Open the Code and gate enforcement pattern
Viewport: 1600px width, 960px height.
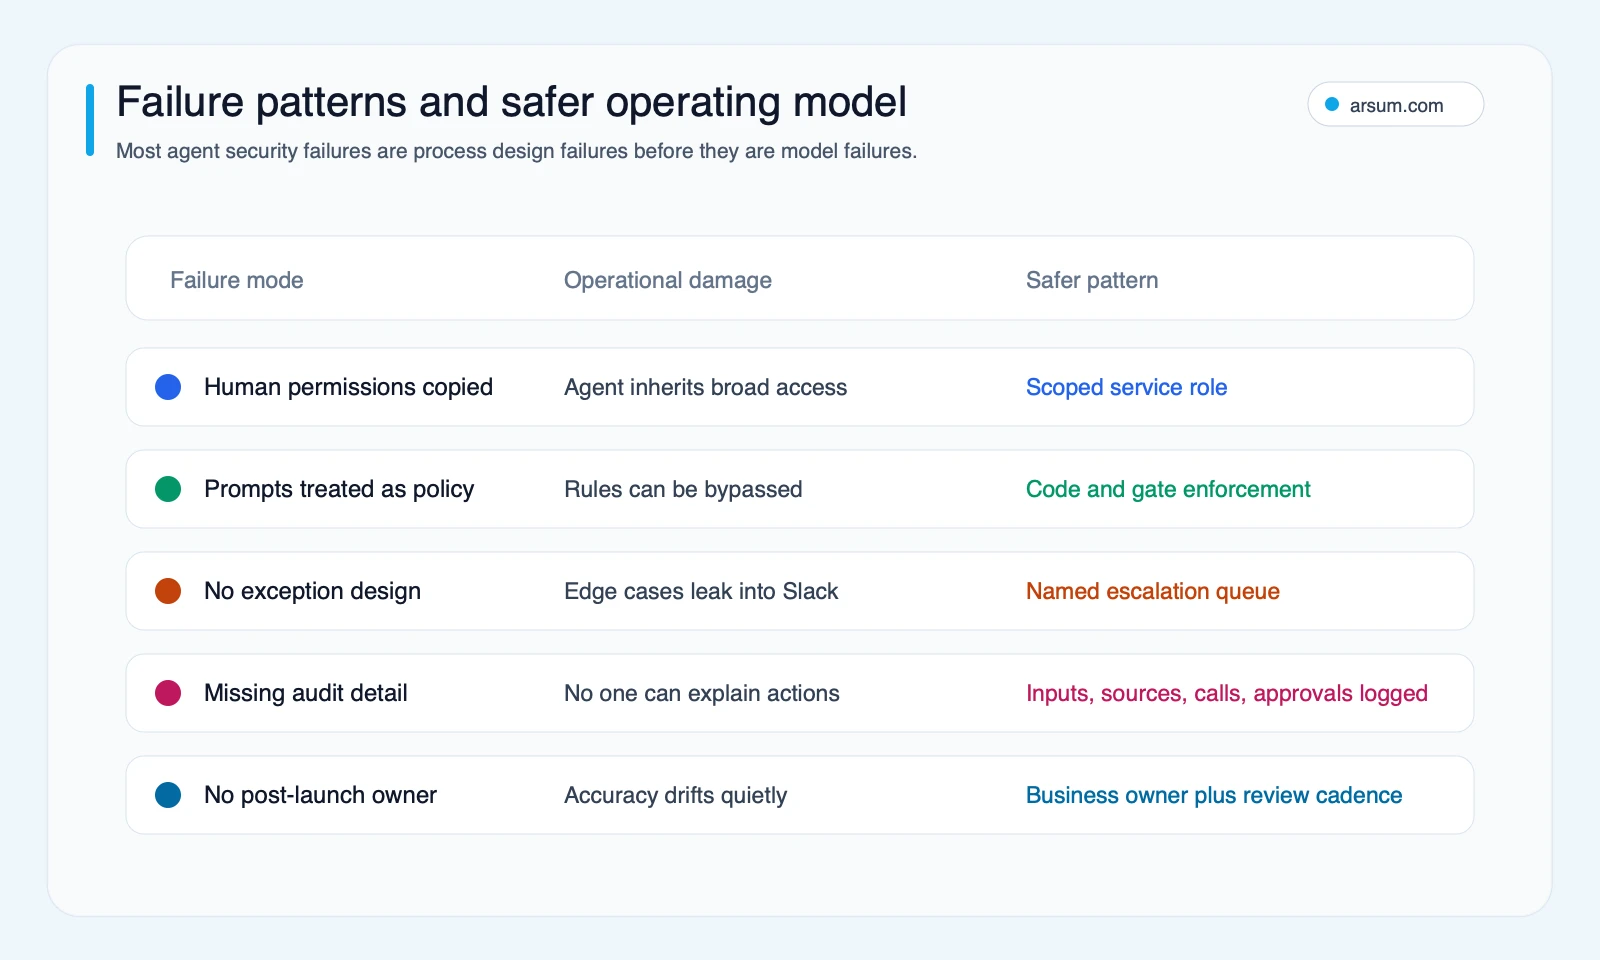tap(1168, 489)
